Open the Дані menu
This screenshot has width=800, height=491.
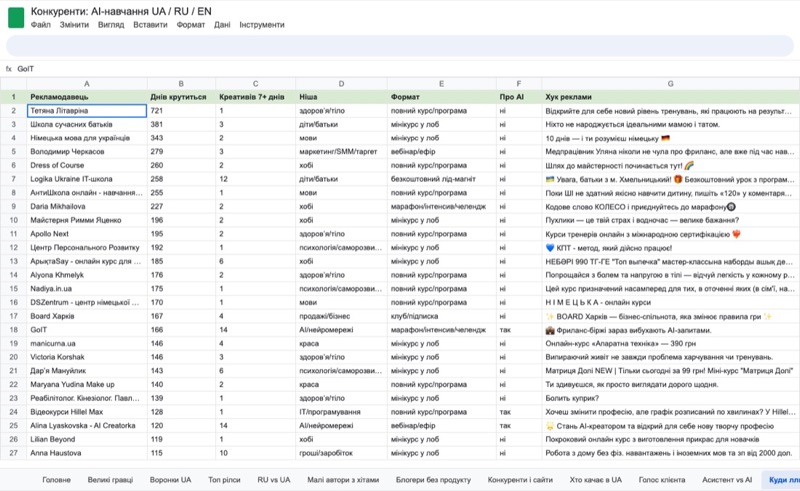[x=222, y=24]
